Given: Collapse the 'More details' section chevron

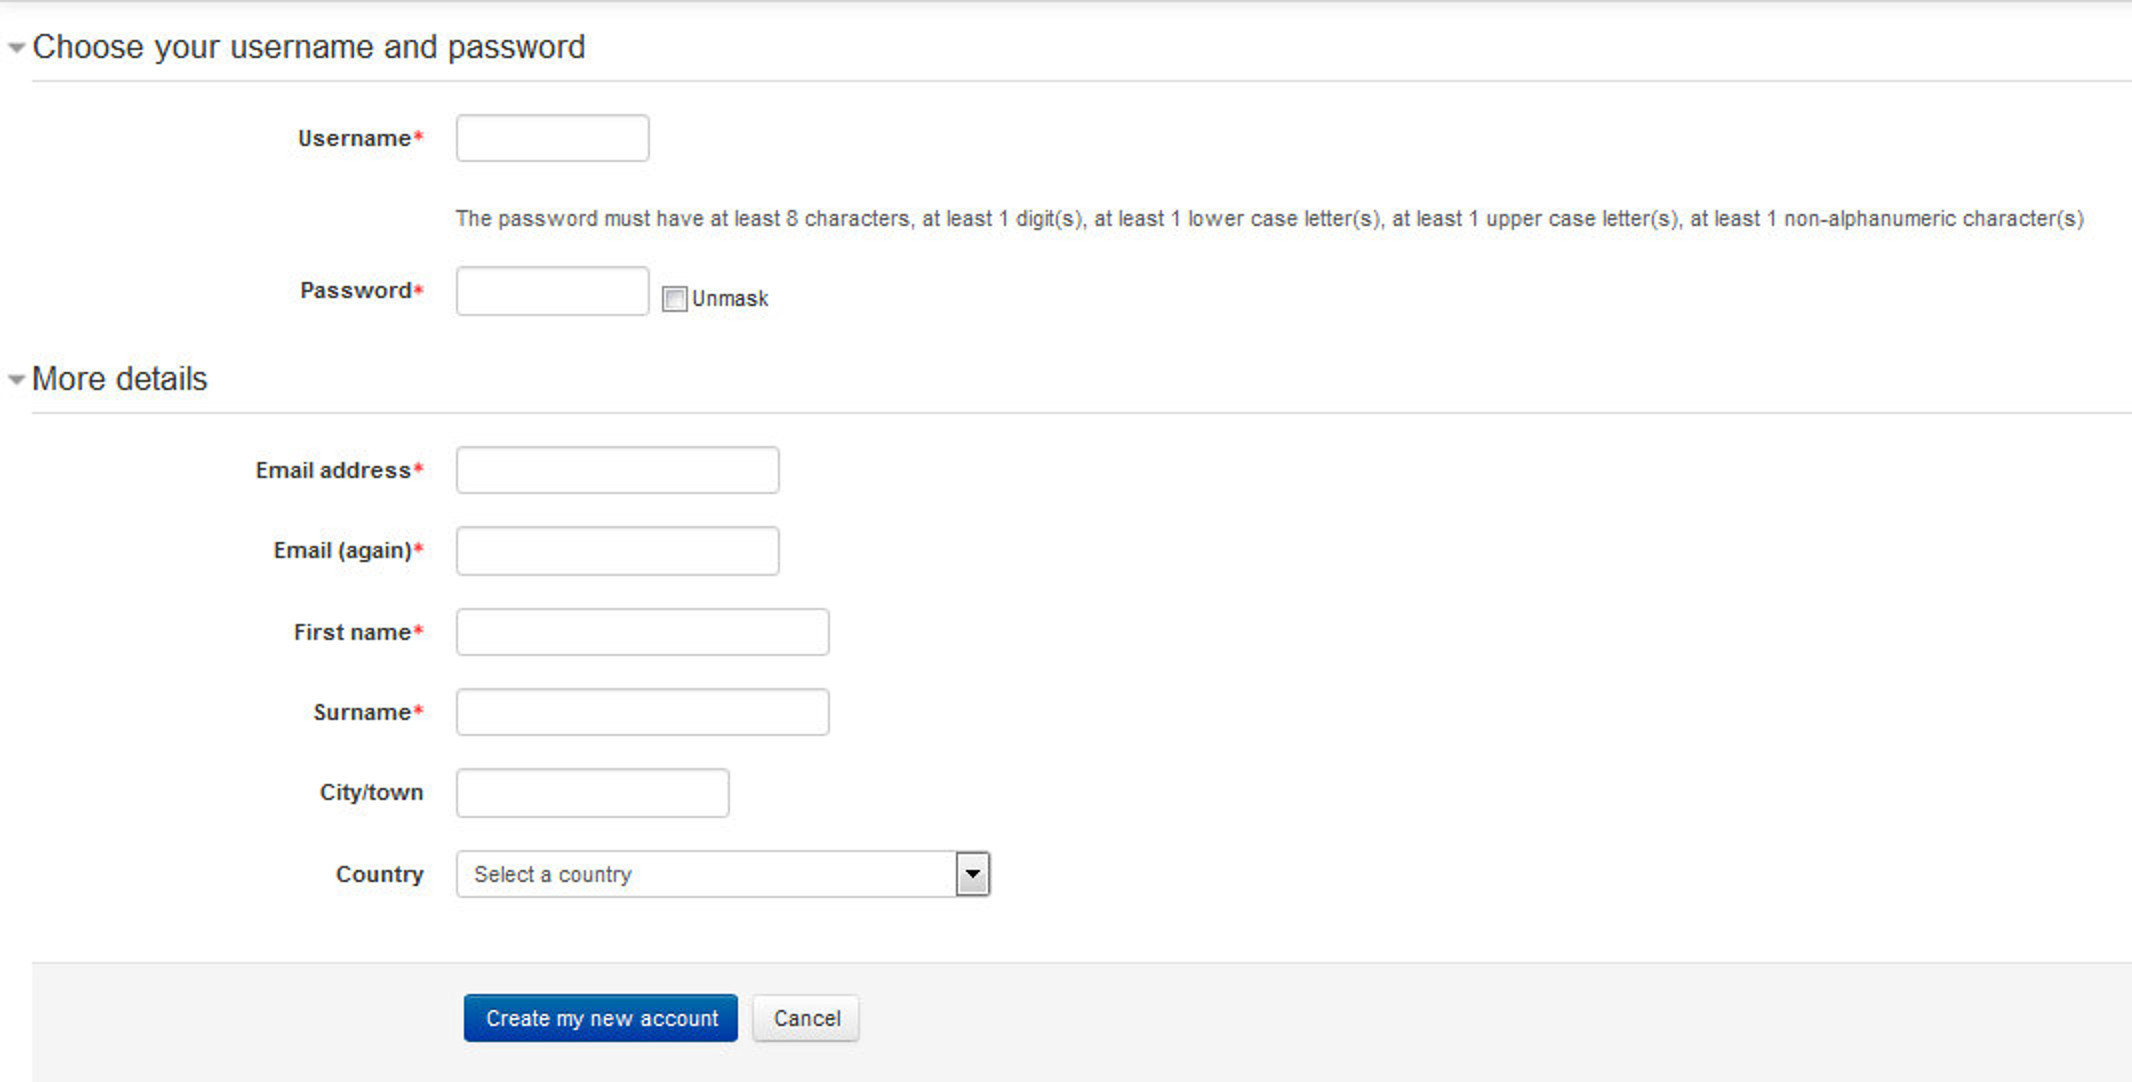Looking at the screenshot, I should pos(15,380).
